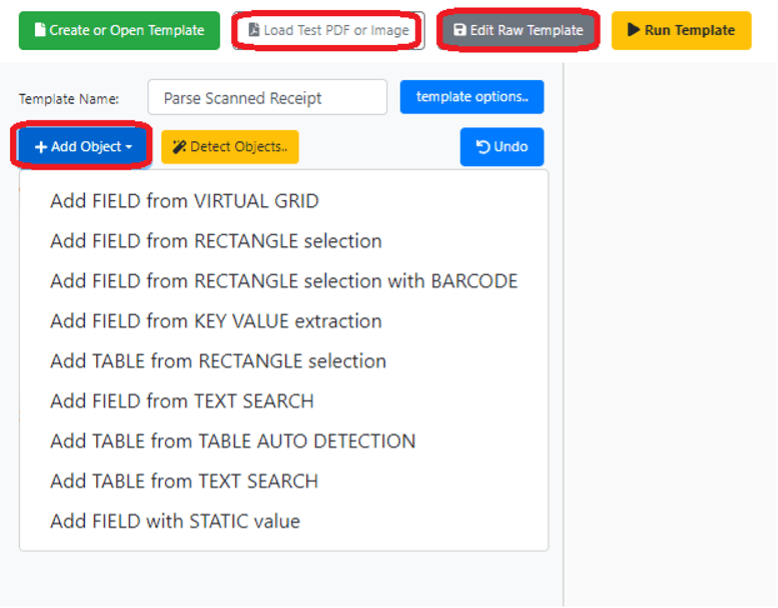This screenshot has height=608, width=778.
Task: Open the template options button
Action: [472, 97]
